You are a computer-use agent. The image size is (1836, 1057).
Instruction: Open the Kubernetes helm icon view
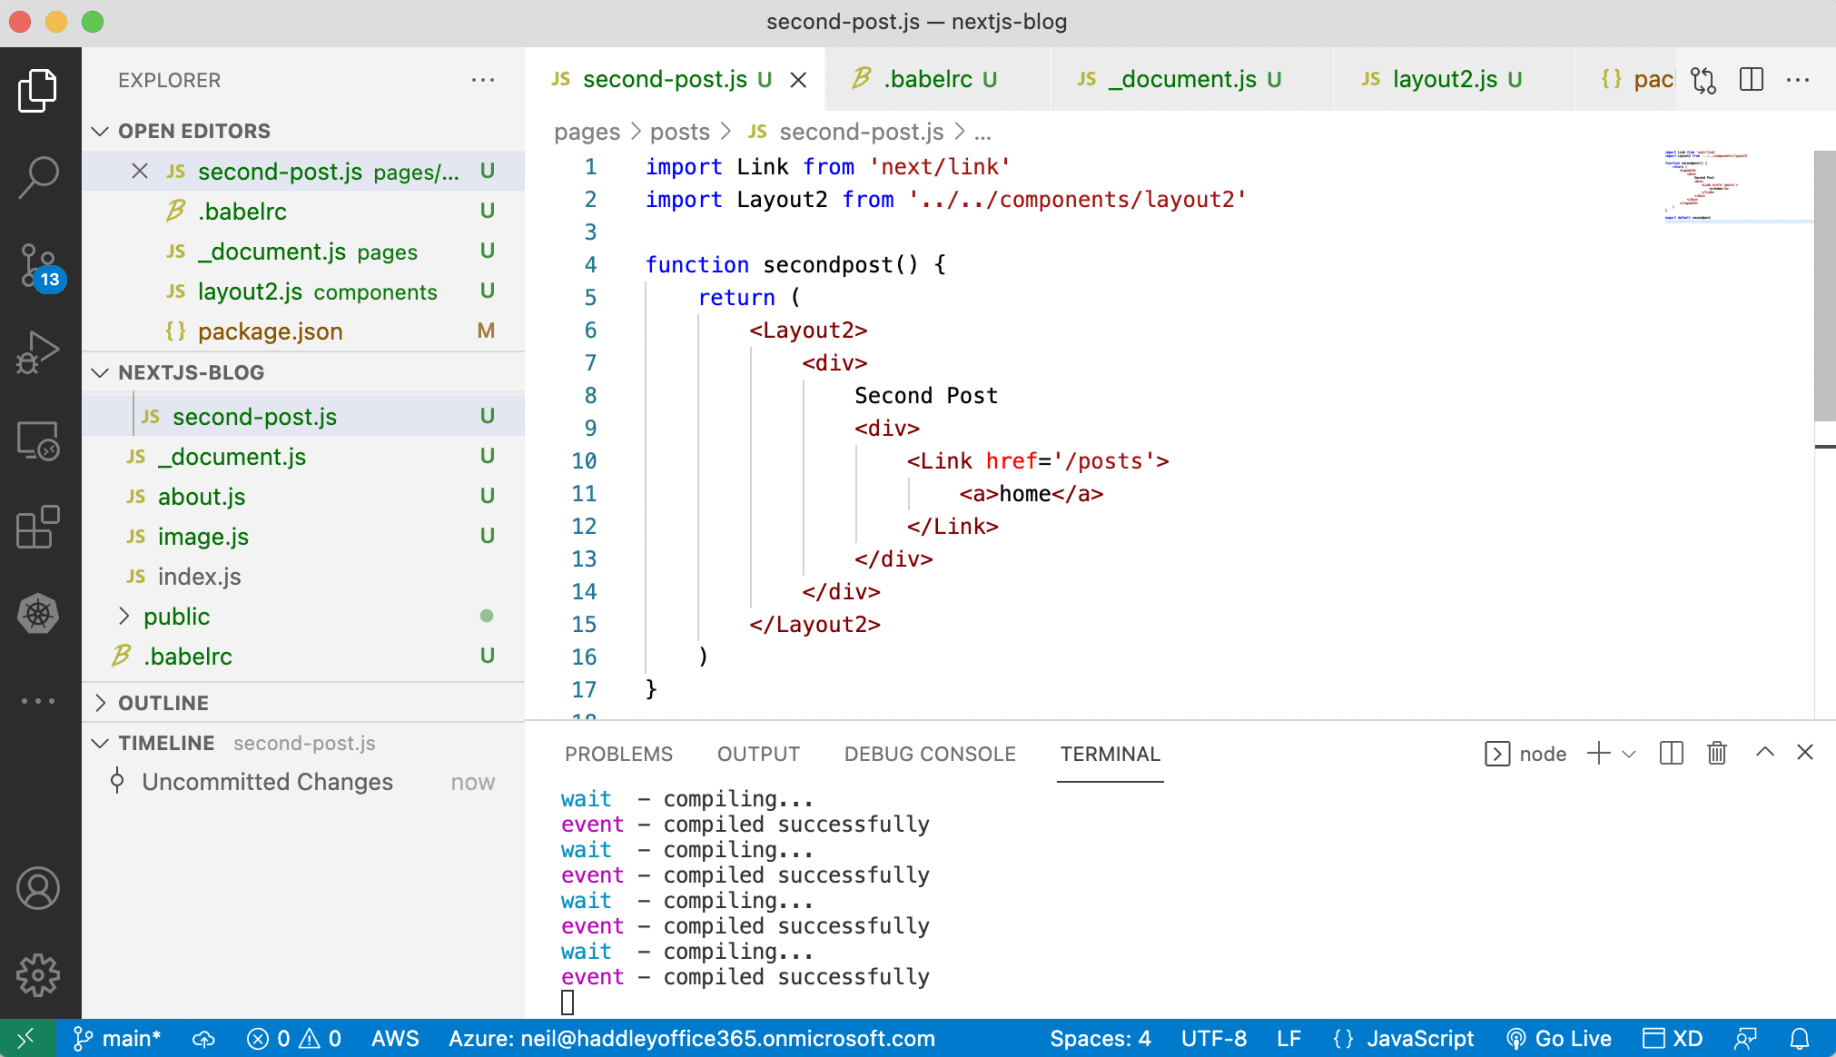pyautogui.click(x=39, y=614)
